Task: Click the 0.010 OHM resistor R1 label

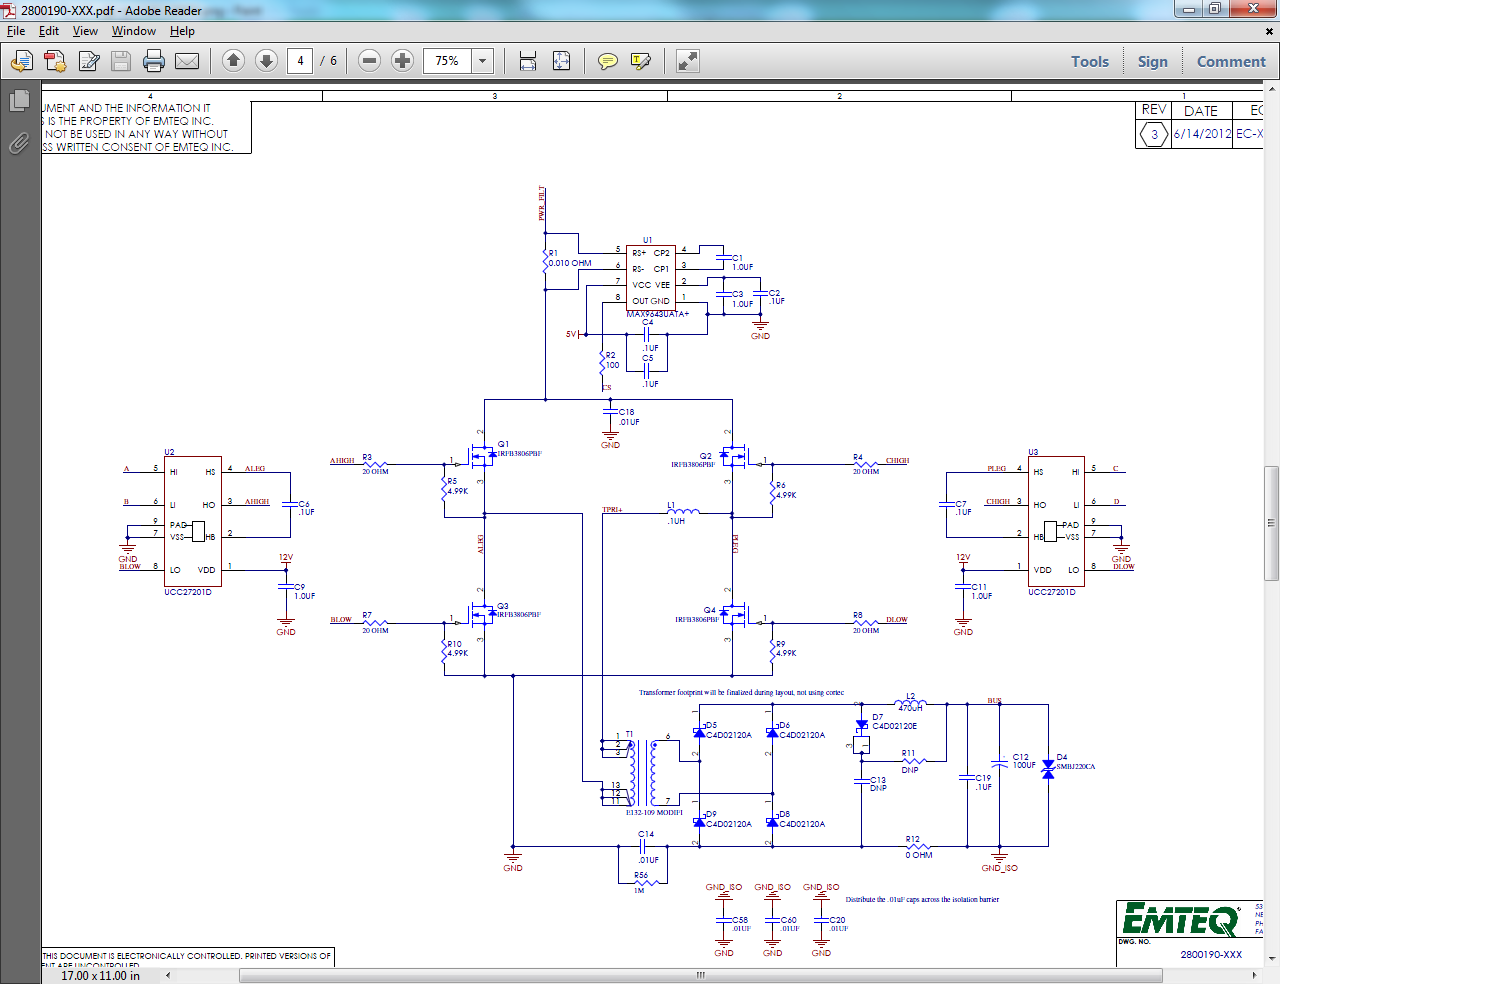Action: (570, 263)
